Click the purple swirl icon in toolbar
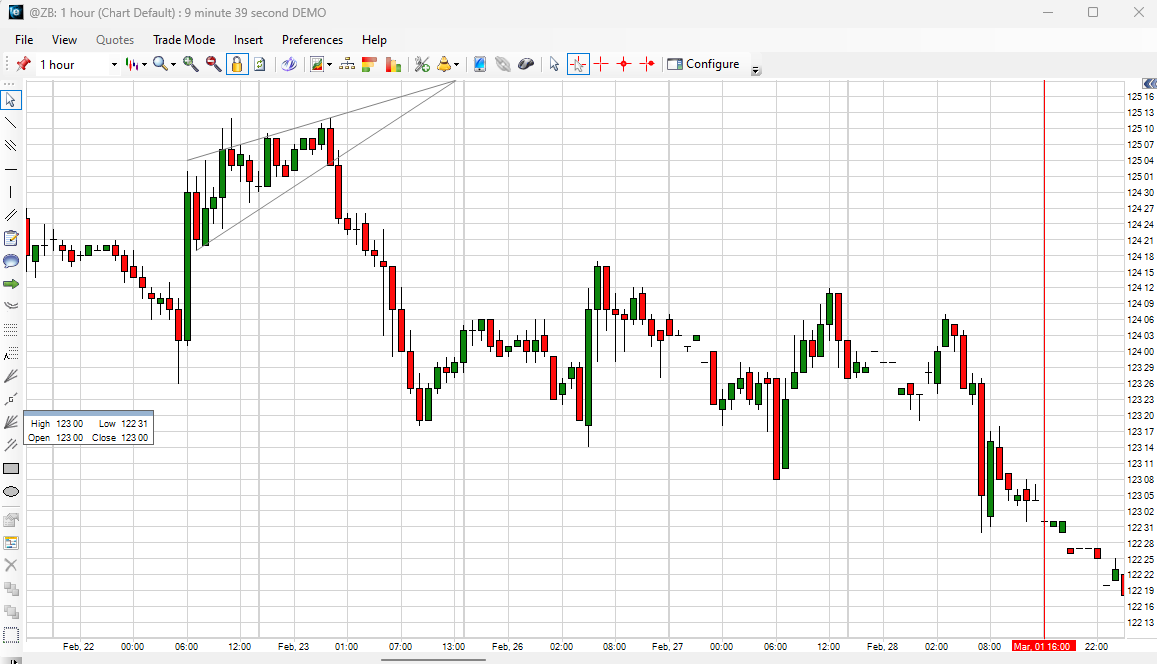The height and width of the screenshot is (664, 1157). [289, 64]
